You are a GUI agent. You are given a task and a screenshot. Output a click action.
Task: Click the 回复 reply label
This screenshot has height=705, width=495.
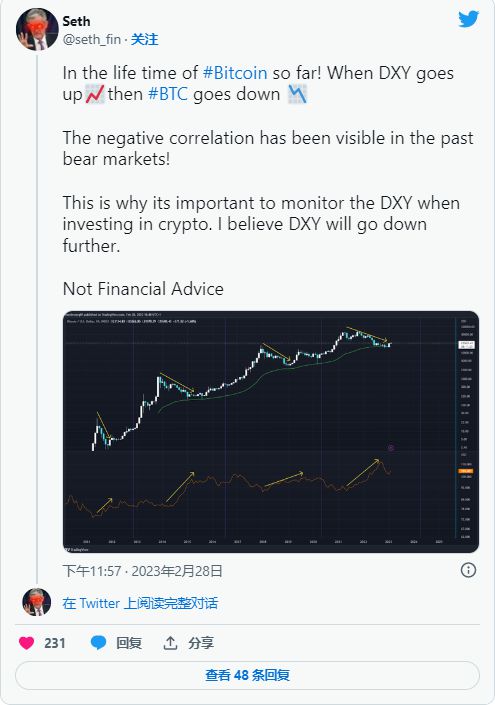pyautogui.click(x=129, y=643)
